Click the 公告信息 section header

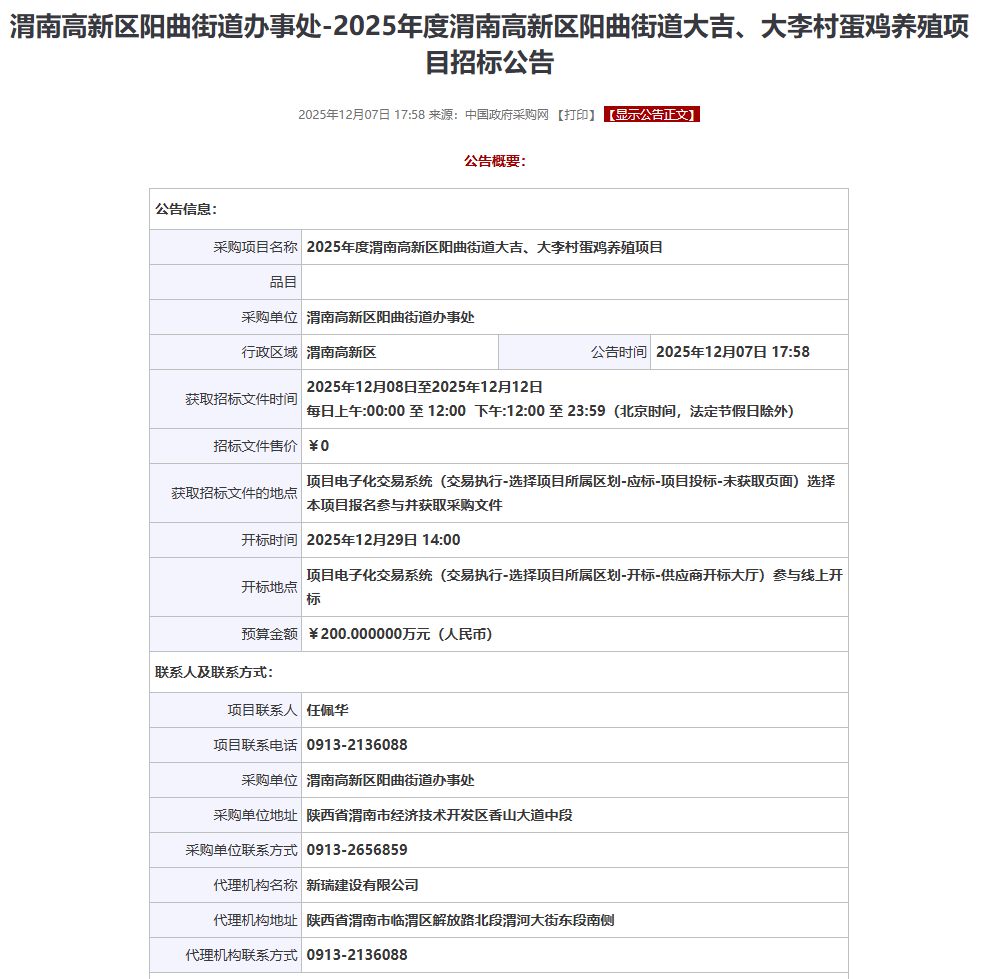tap(186, 209)
